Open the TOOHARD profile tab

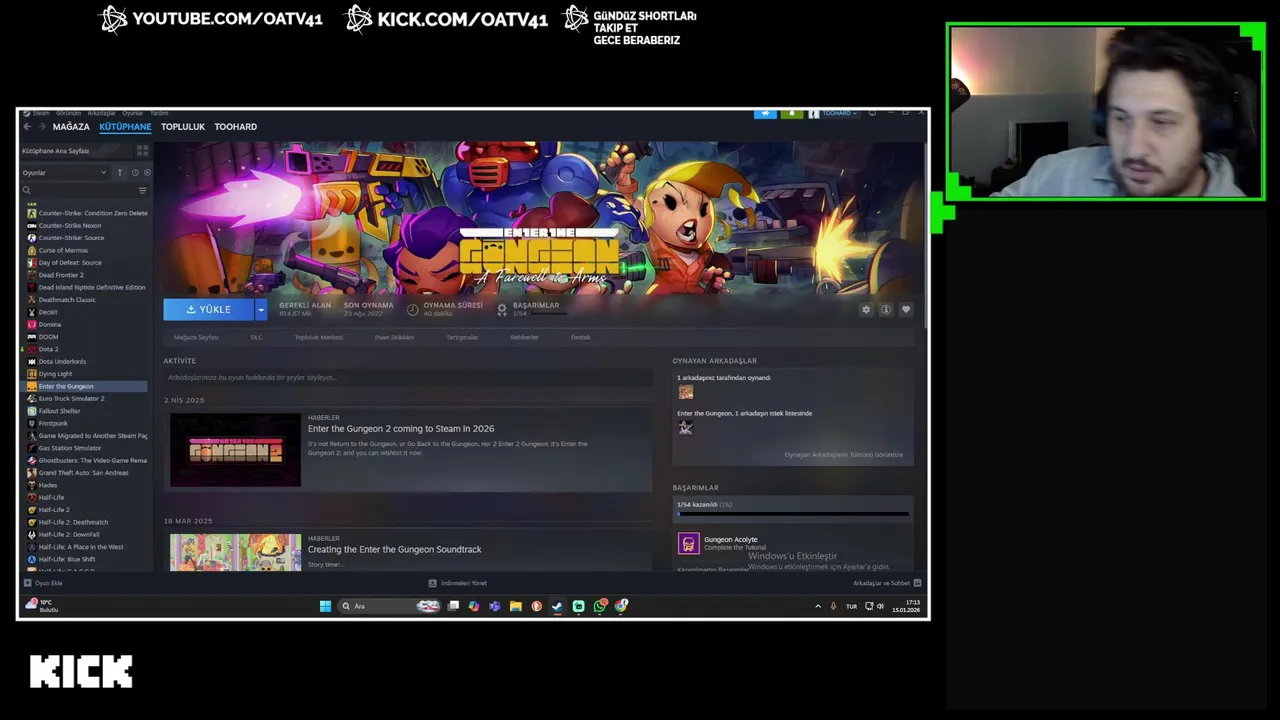(x=236, y=127)
